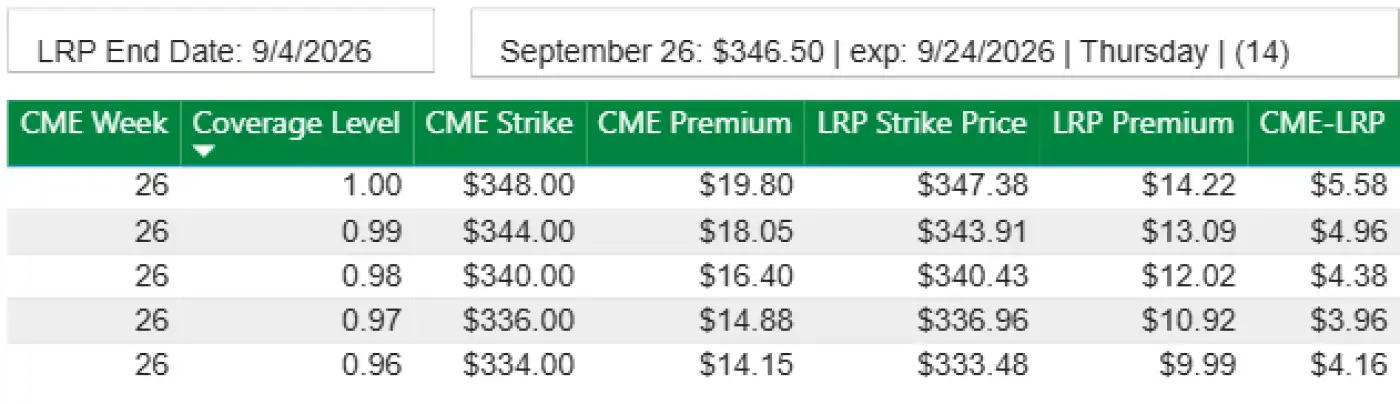The image size is (1400, 404).
Task: Click the $336.00 CME strike cell
Action: 518,321
